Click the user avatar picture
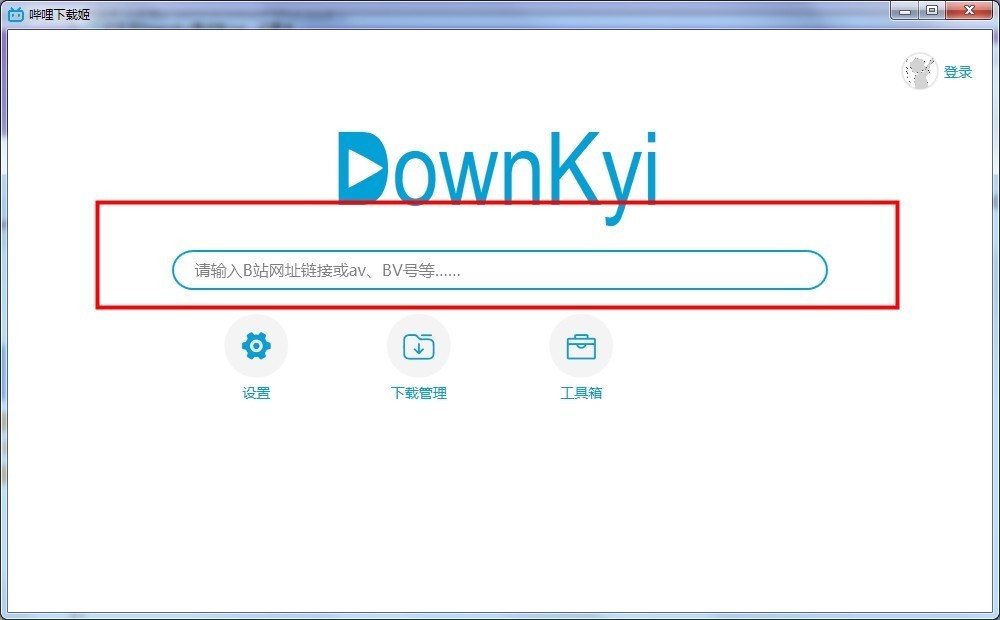 click(x=919, y=71)
